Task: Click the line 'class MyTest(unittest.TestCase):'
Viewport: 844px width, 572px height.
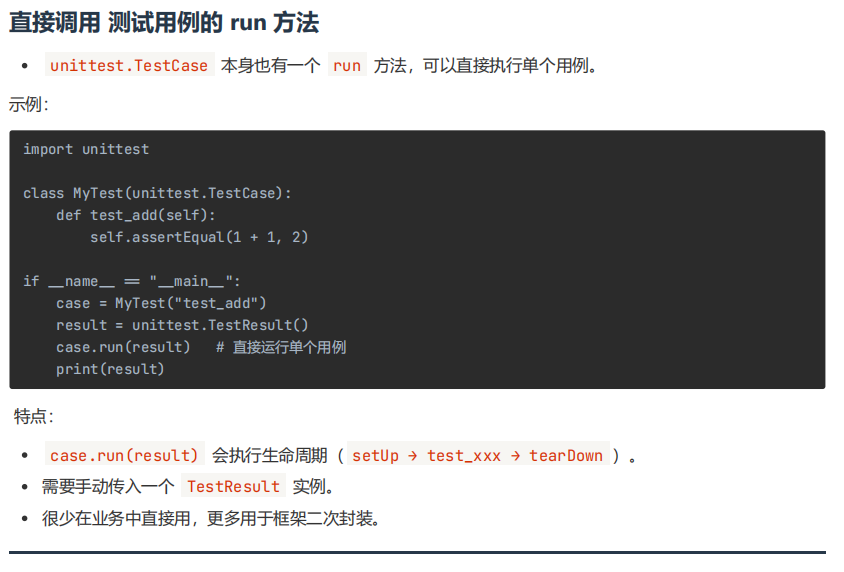Action: point(157,193)
